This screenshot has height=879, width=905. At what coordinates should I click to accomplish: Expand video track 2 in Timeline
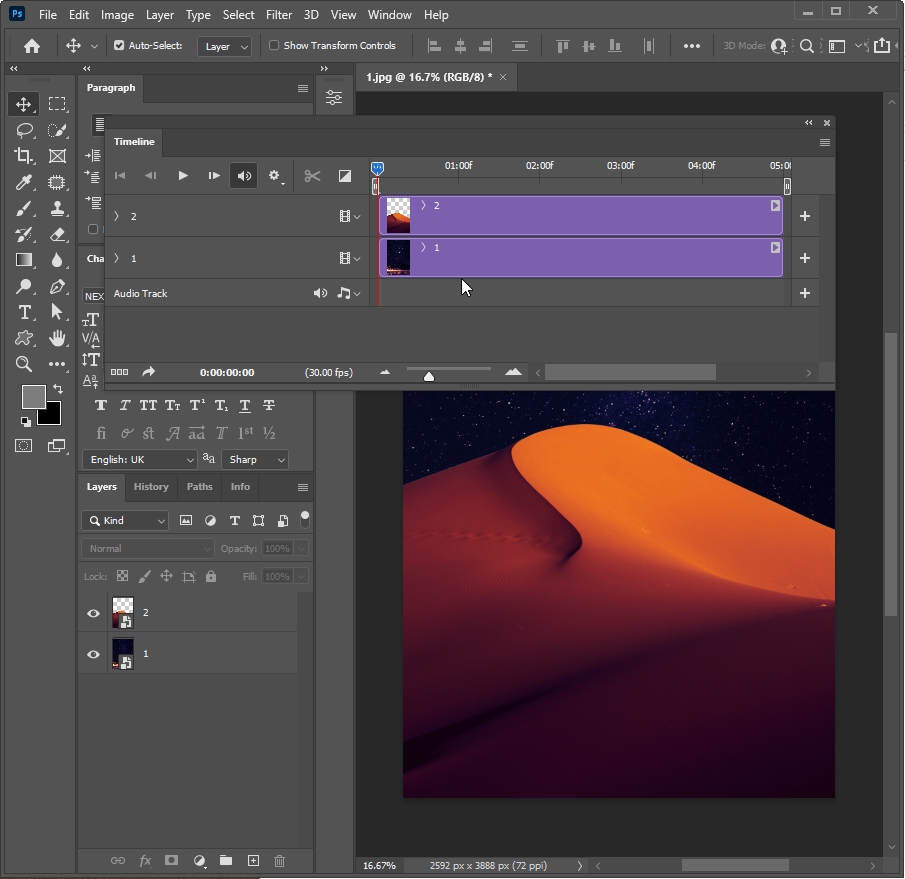pyautogui.click(x=117, y=216)
